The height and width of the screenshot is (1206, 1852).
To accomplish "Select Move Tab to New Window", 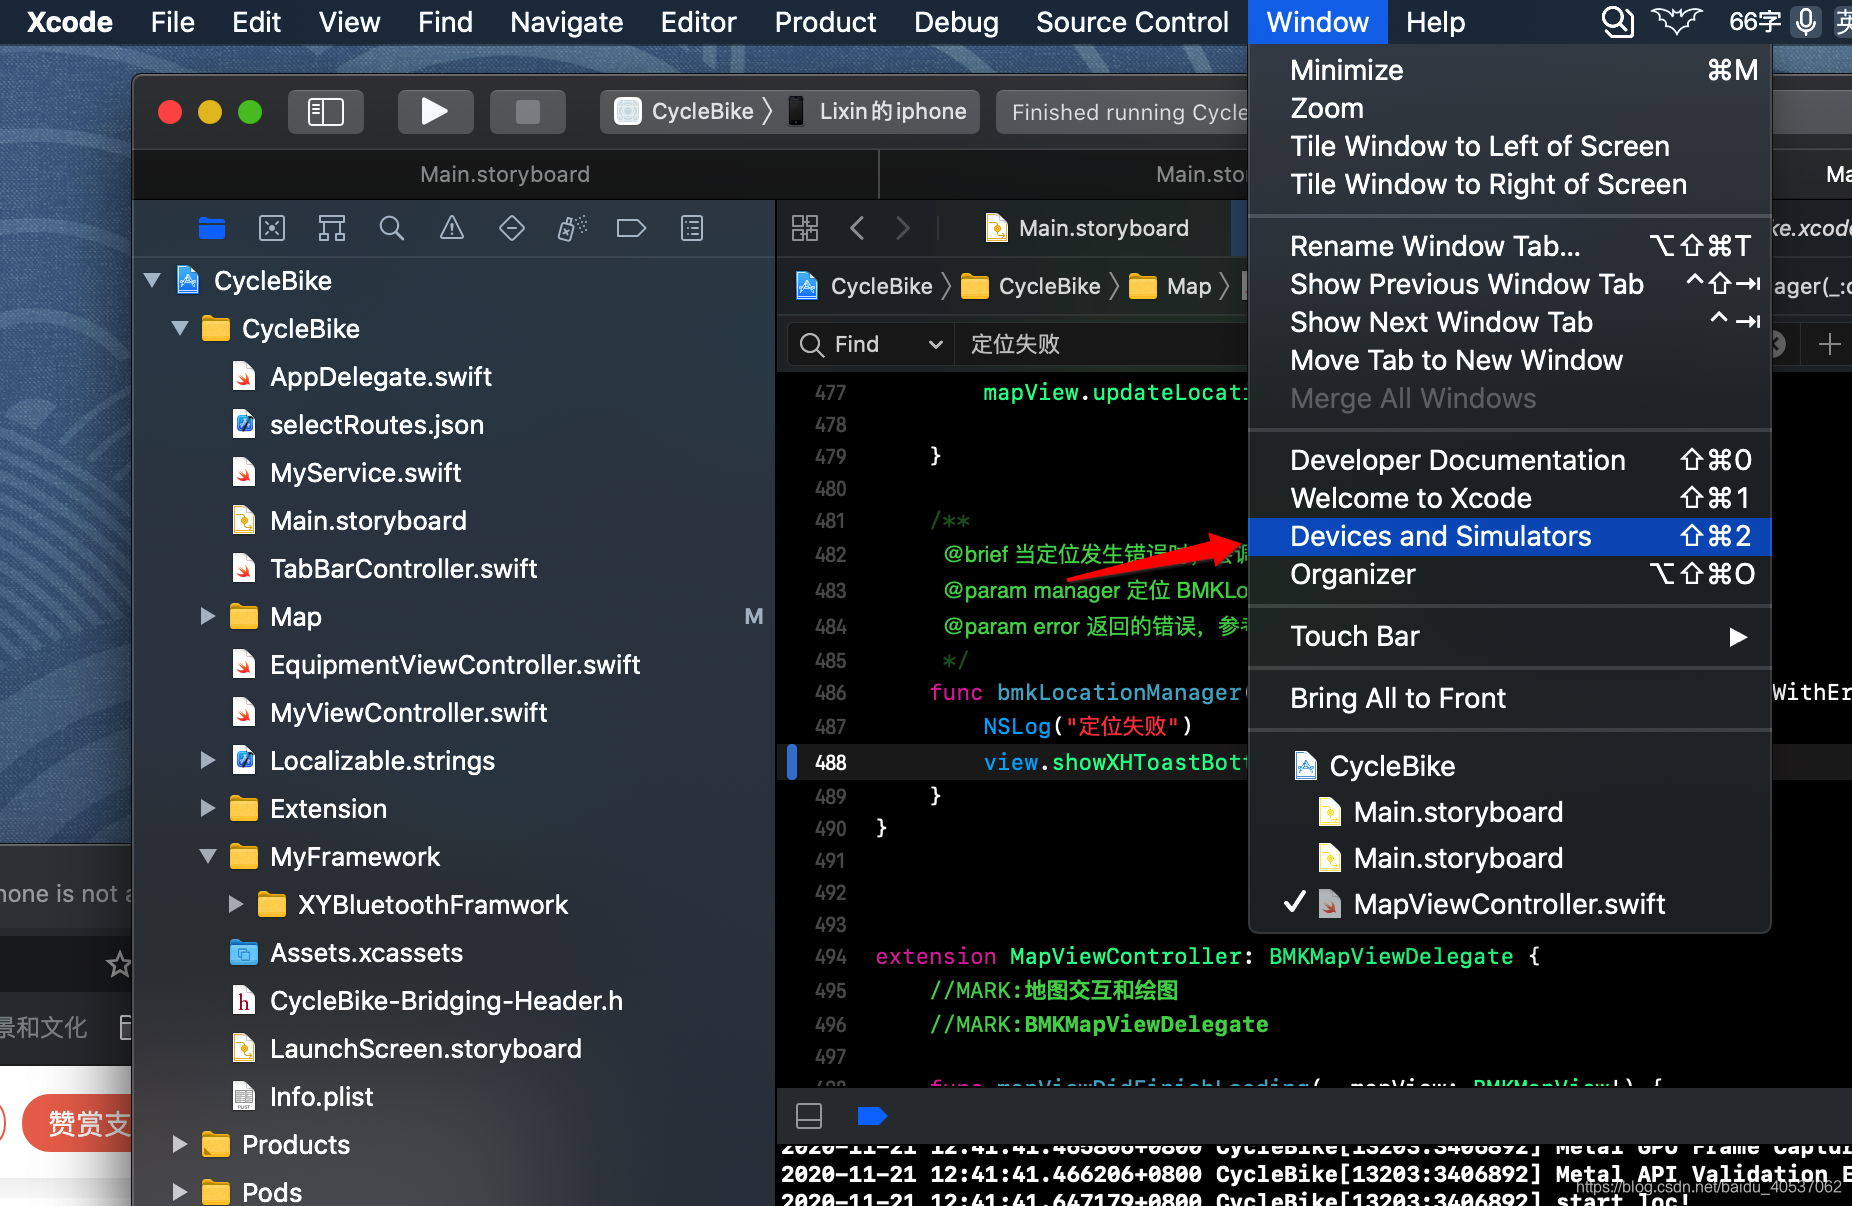I will tap(1510, 360).
